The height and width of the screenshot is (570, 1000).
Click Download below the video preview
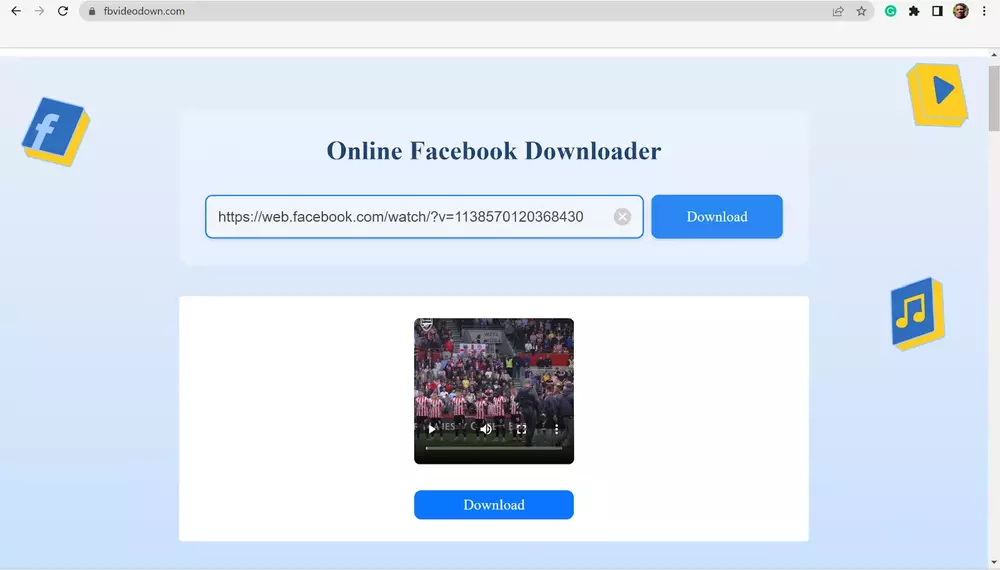coord(494,505)
